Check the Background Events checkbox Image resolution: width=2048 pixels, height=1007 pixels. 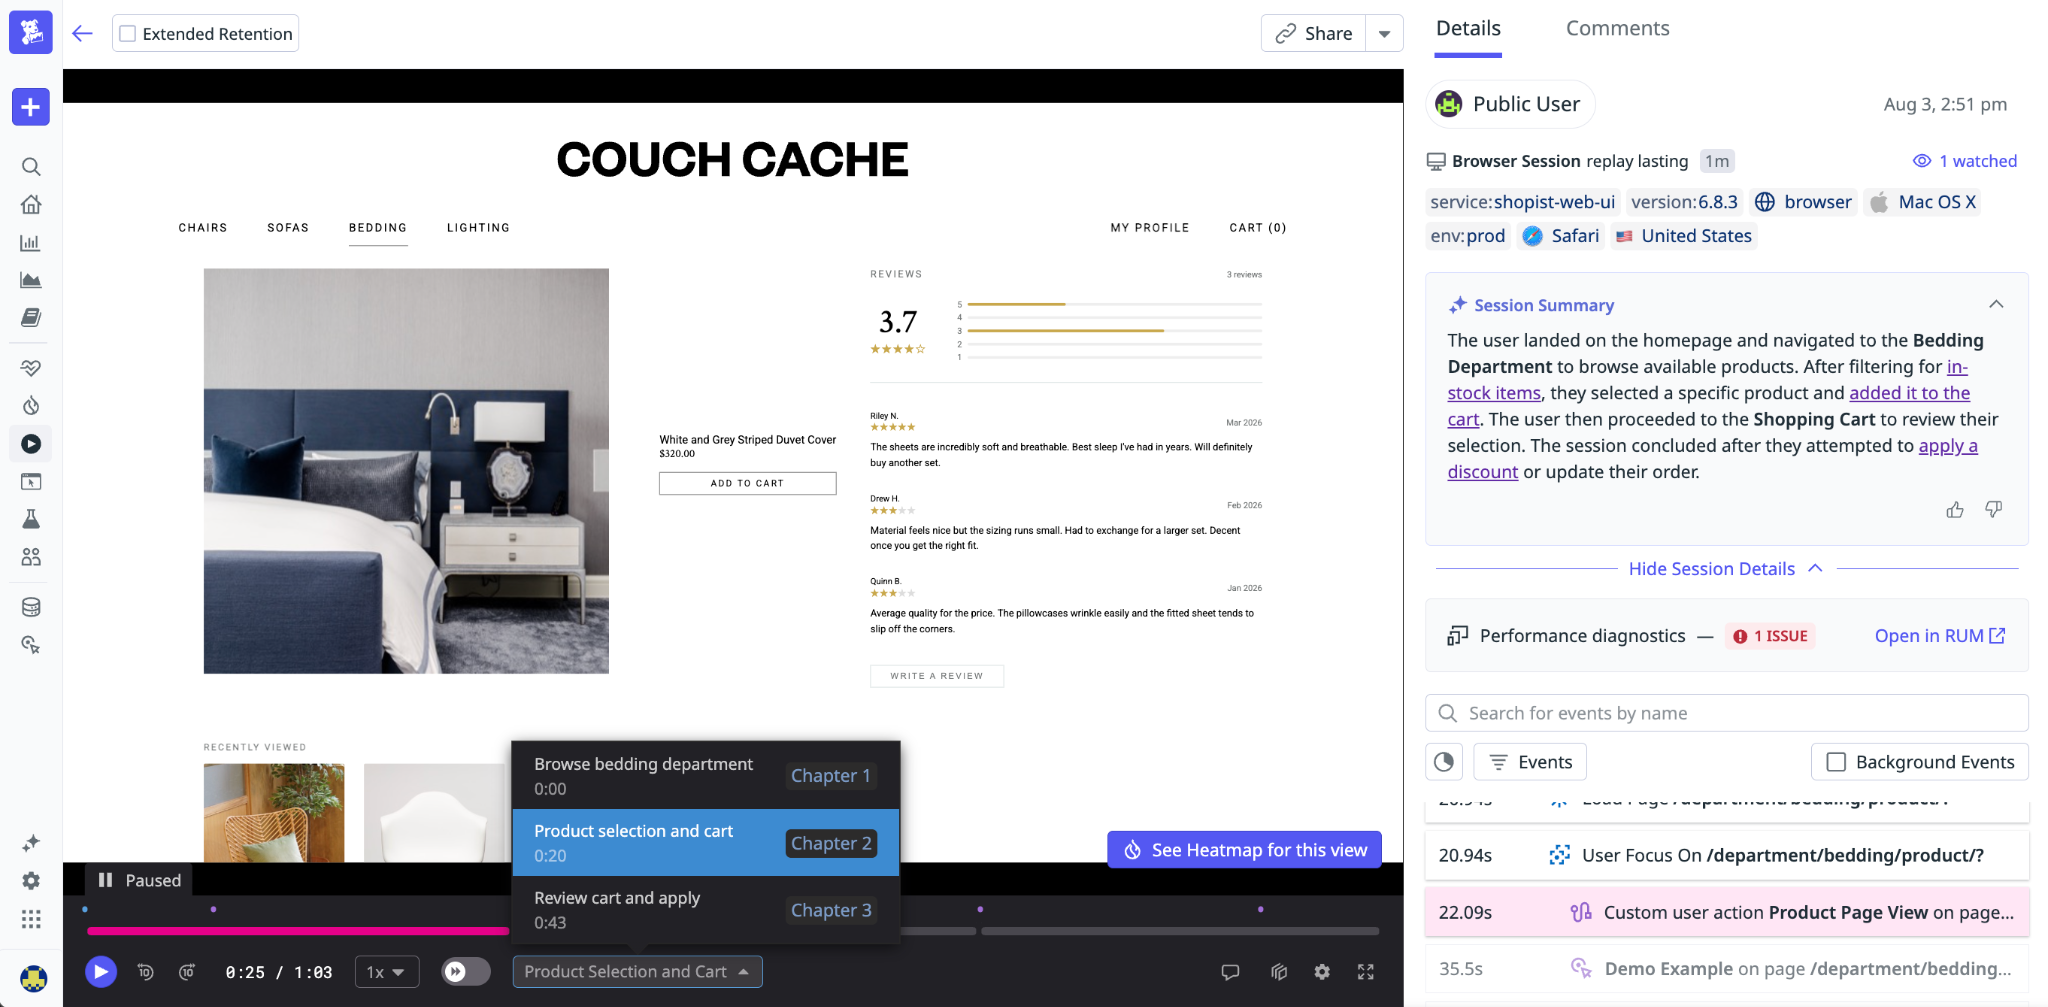1837,762
